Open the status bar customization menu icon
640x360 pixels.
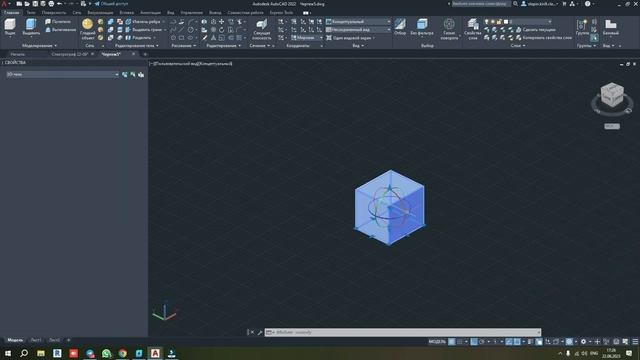click(x=635, y=342)
